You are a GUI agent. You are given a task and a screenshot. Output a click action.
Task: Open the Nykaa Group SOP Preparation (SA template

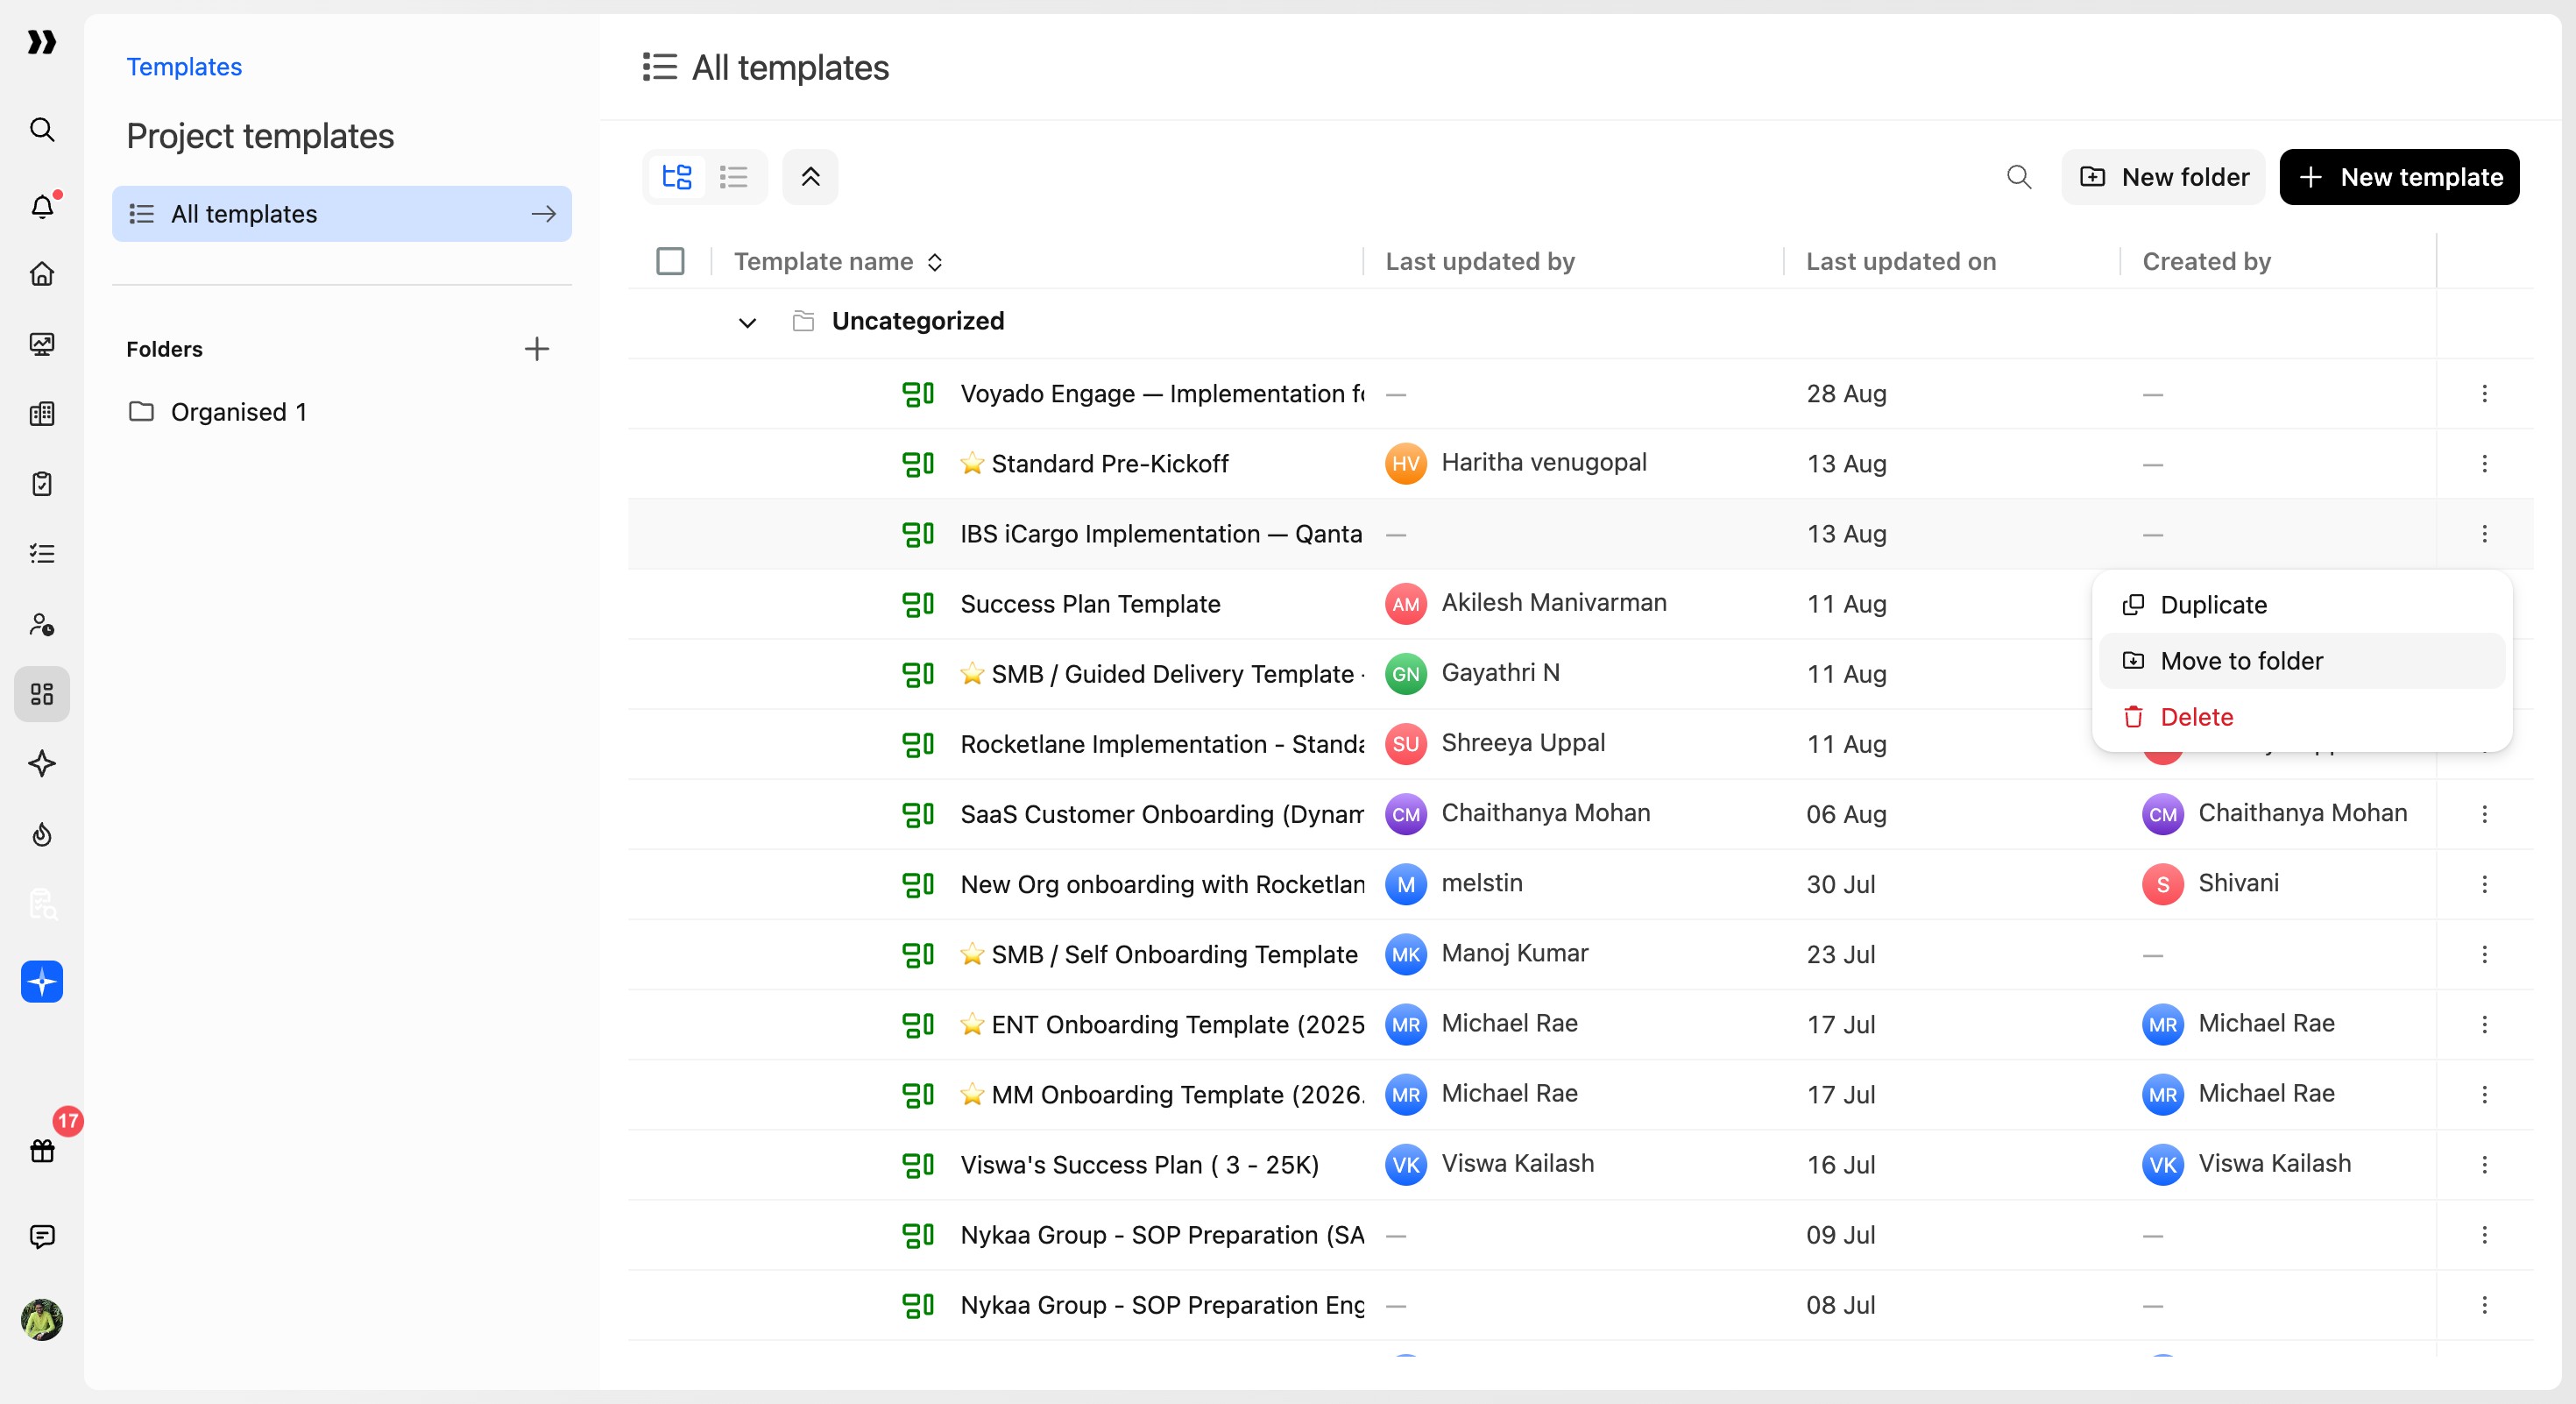1162,1235
